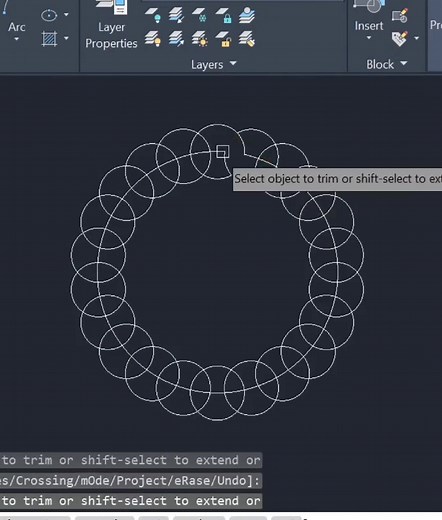
Task: Click the Block Editor icon
Action: pos(400,15)
